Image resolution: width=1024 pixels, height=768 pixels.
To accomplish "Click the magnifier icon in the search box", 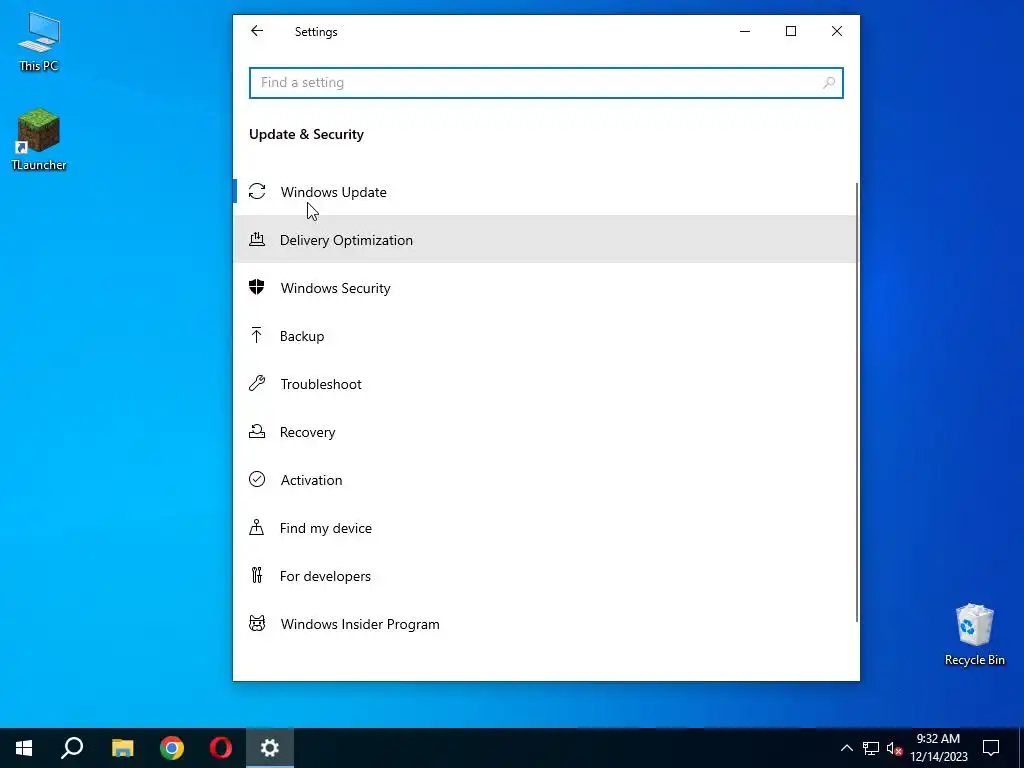I will tap(829, 82).
